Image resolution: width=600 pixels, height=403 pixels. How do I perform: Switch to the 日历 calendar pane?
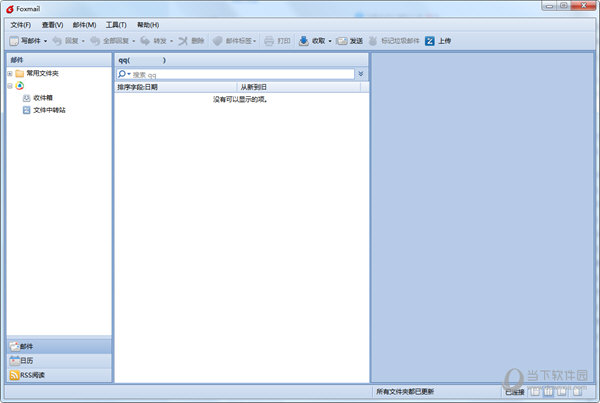(59, 361)
